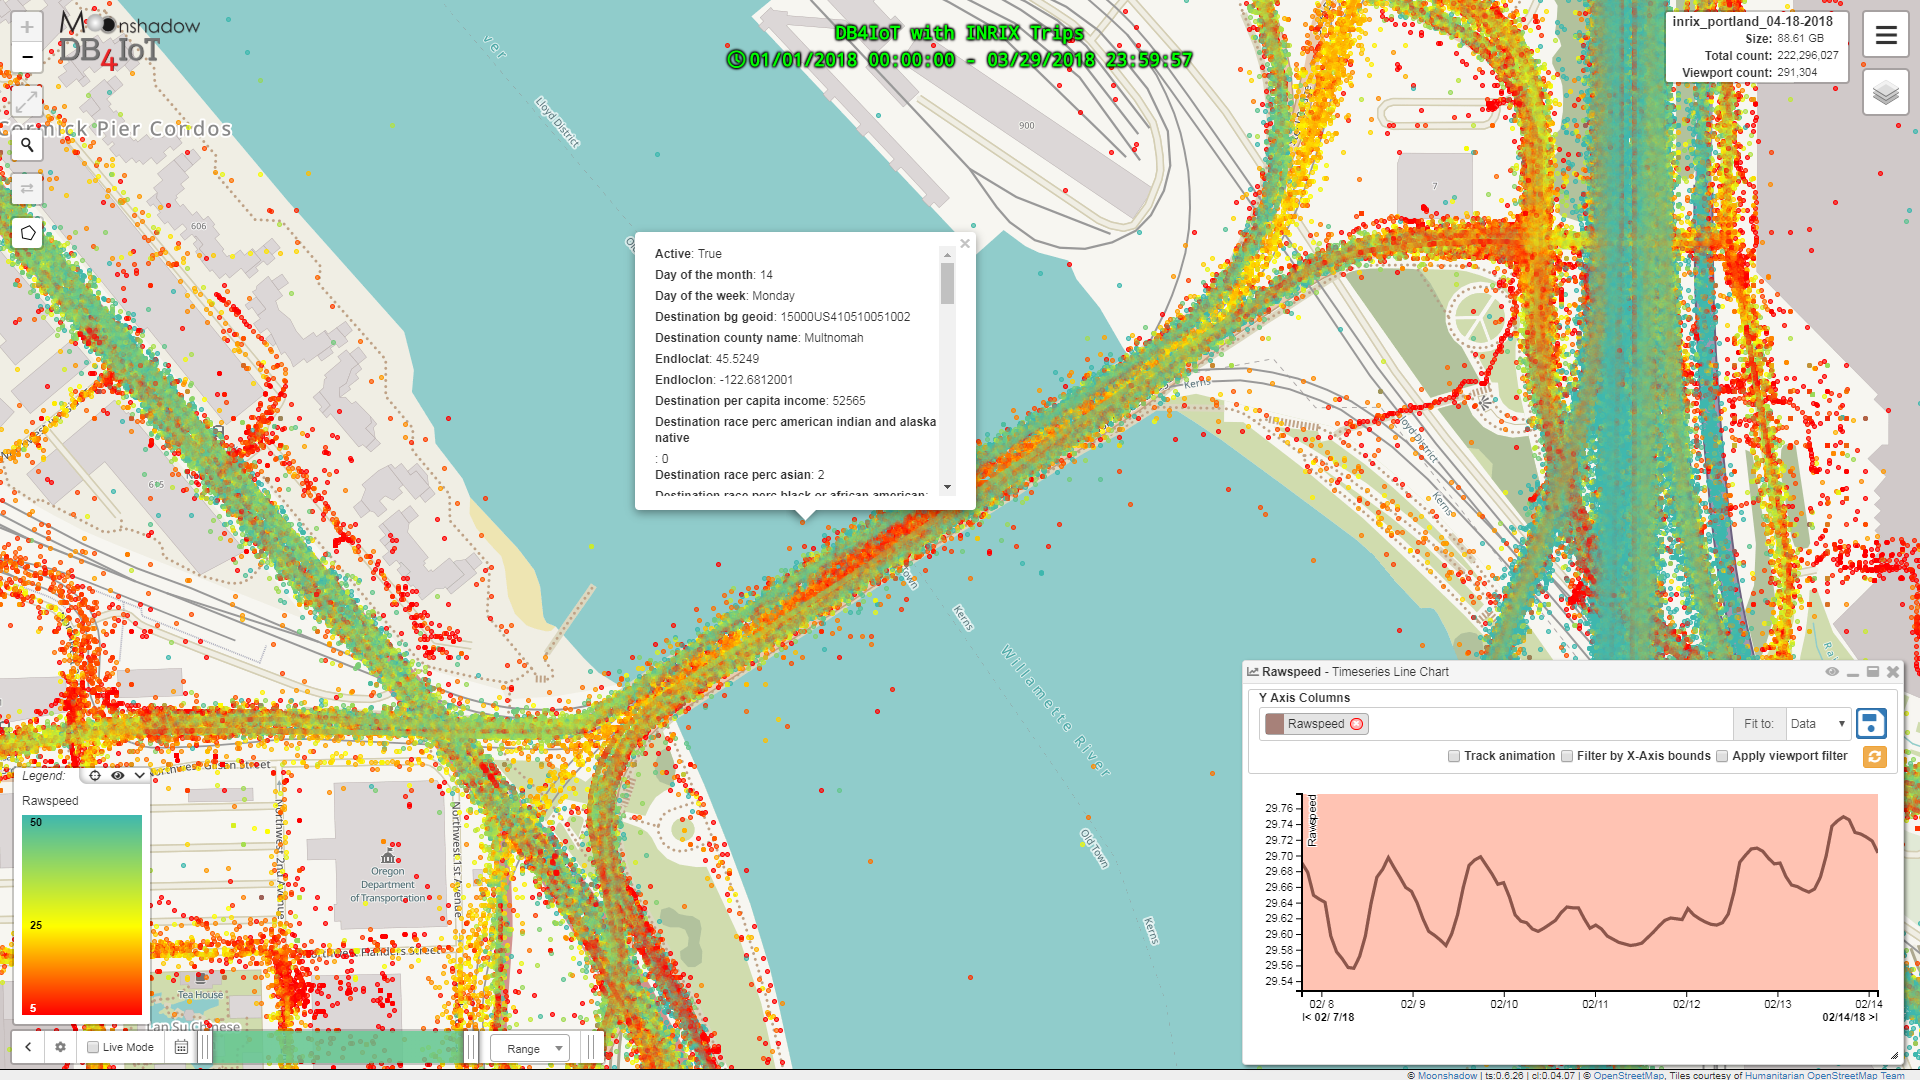Click the right timeline range handle
This screenshot has width=1920, height=1080.
[472, 1047]
